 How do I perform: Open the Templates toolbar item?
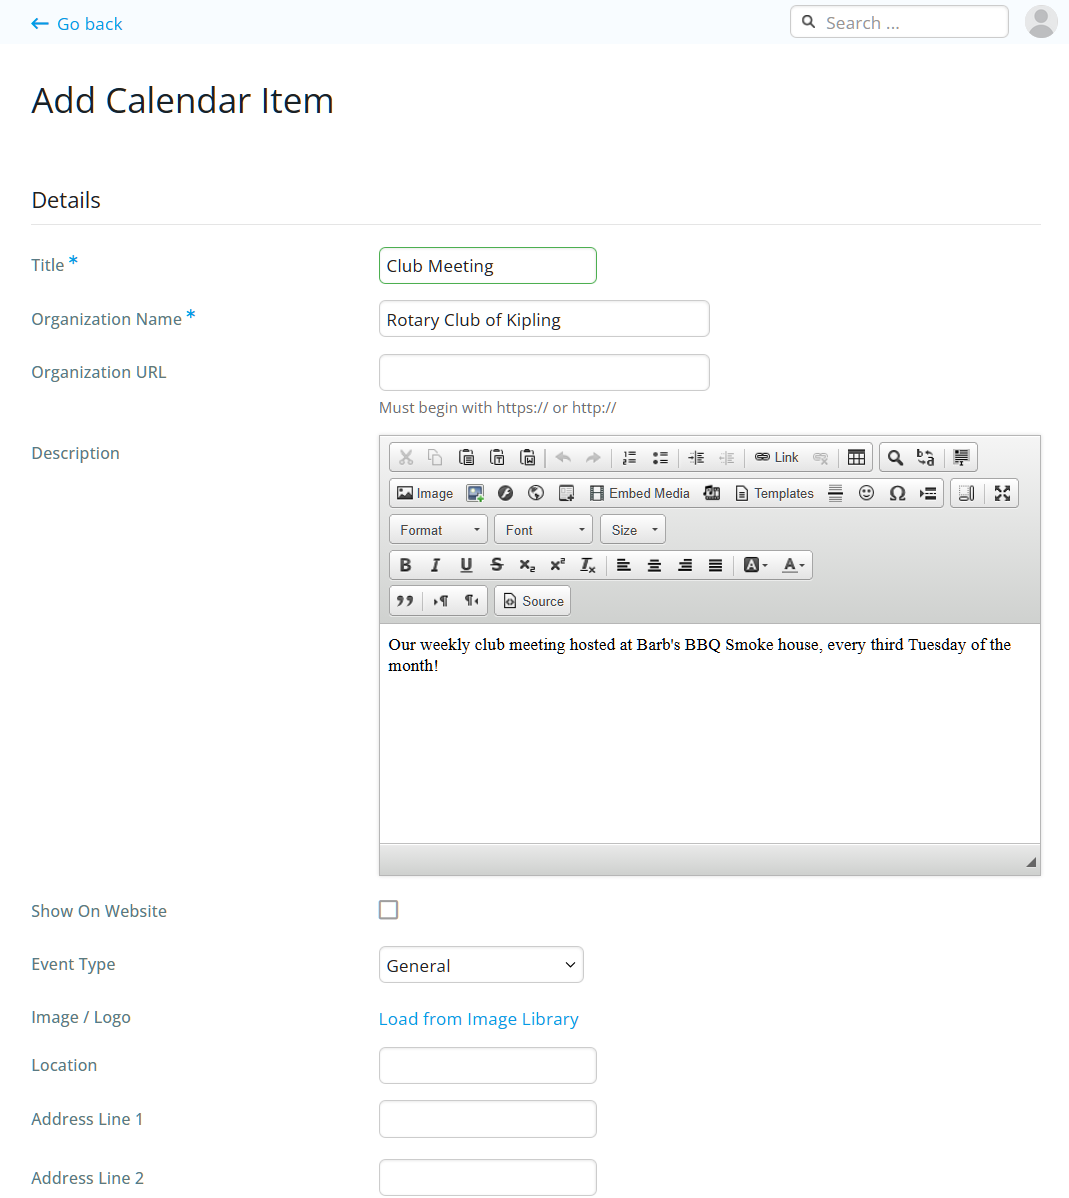click(774, 493)
